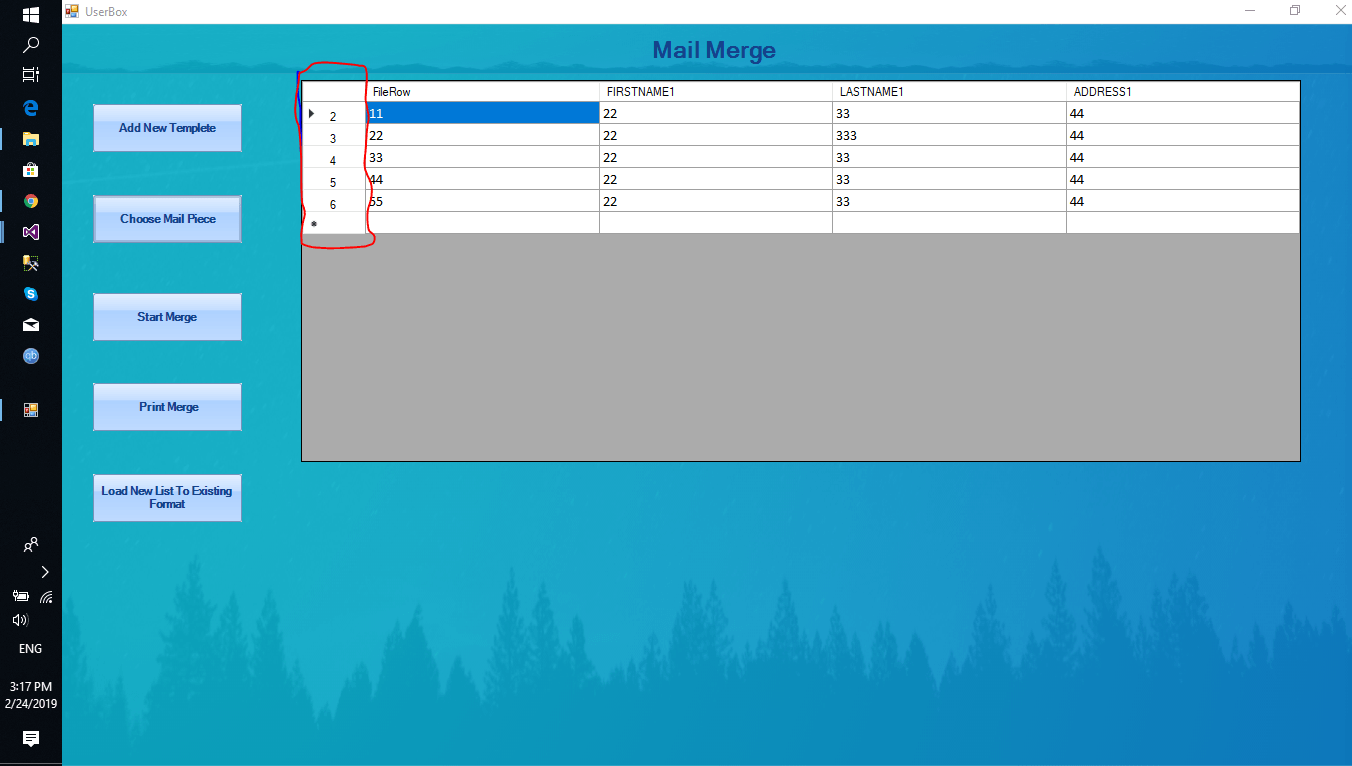
Task: Start the merge with Start Merge button
Action: click(x=167, y=317)
